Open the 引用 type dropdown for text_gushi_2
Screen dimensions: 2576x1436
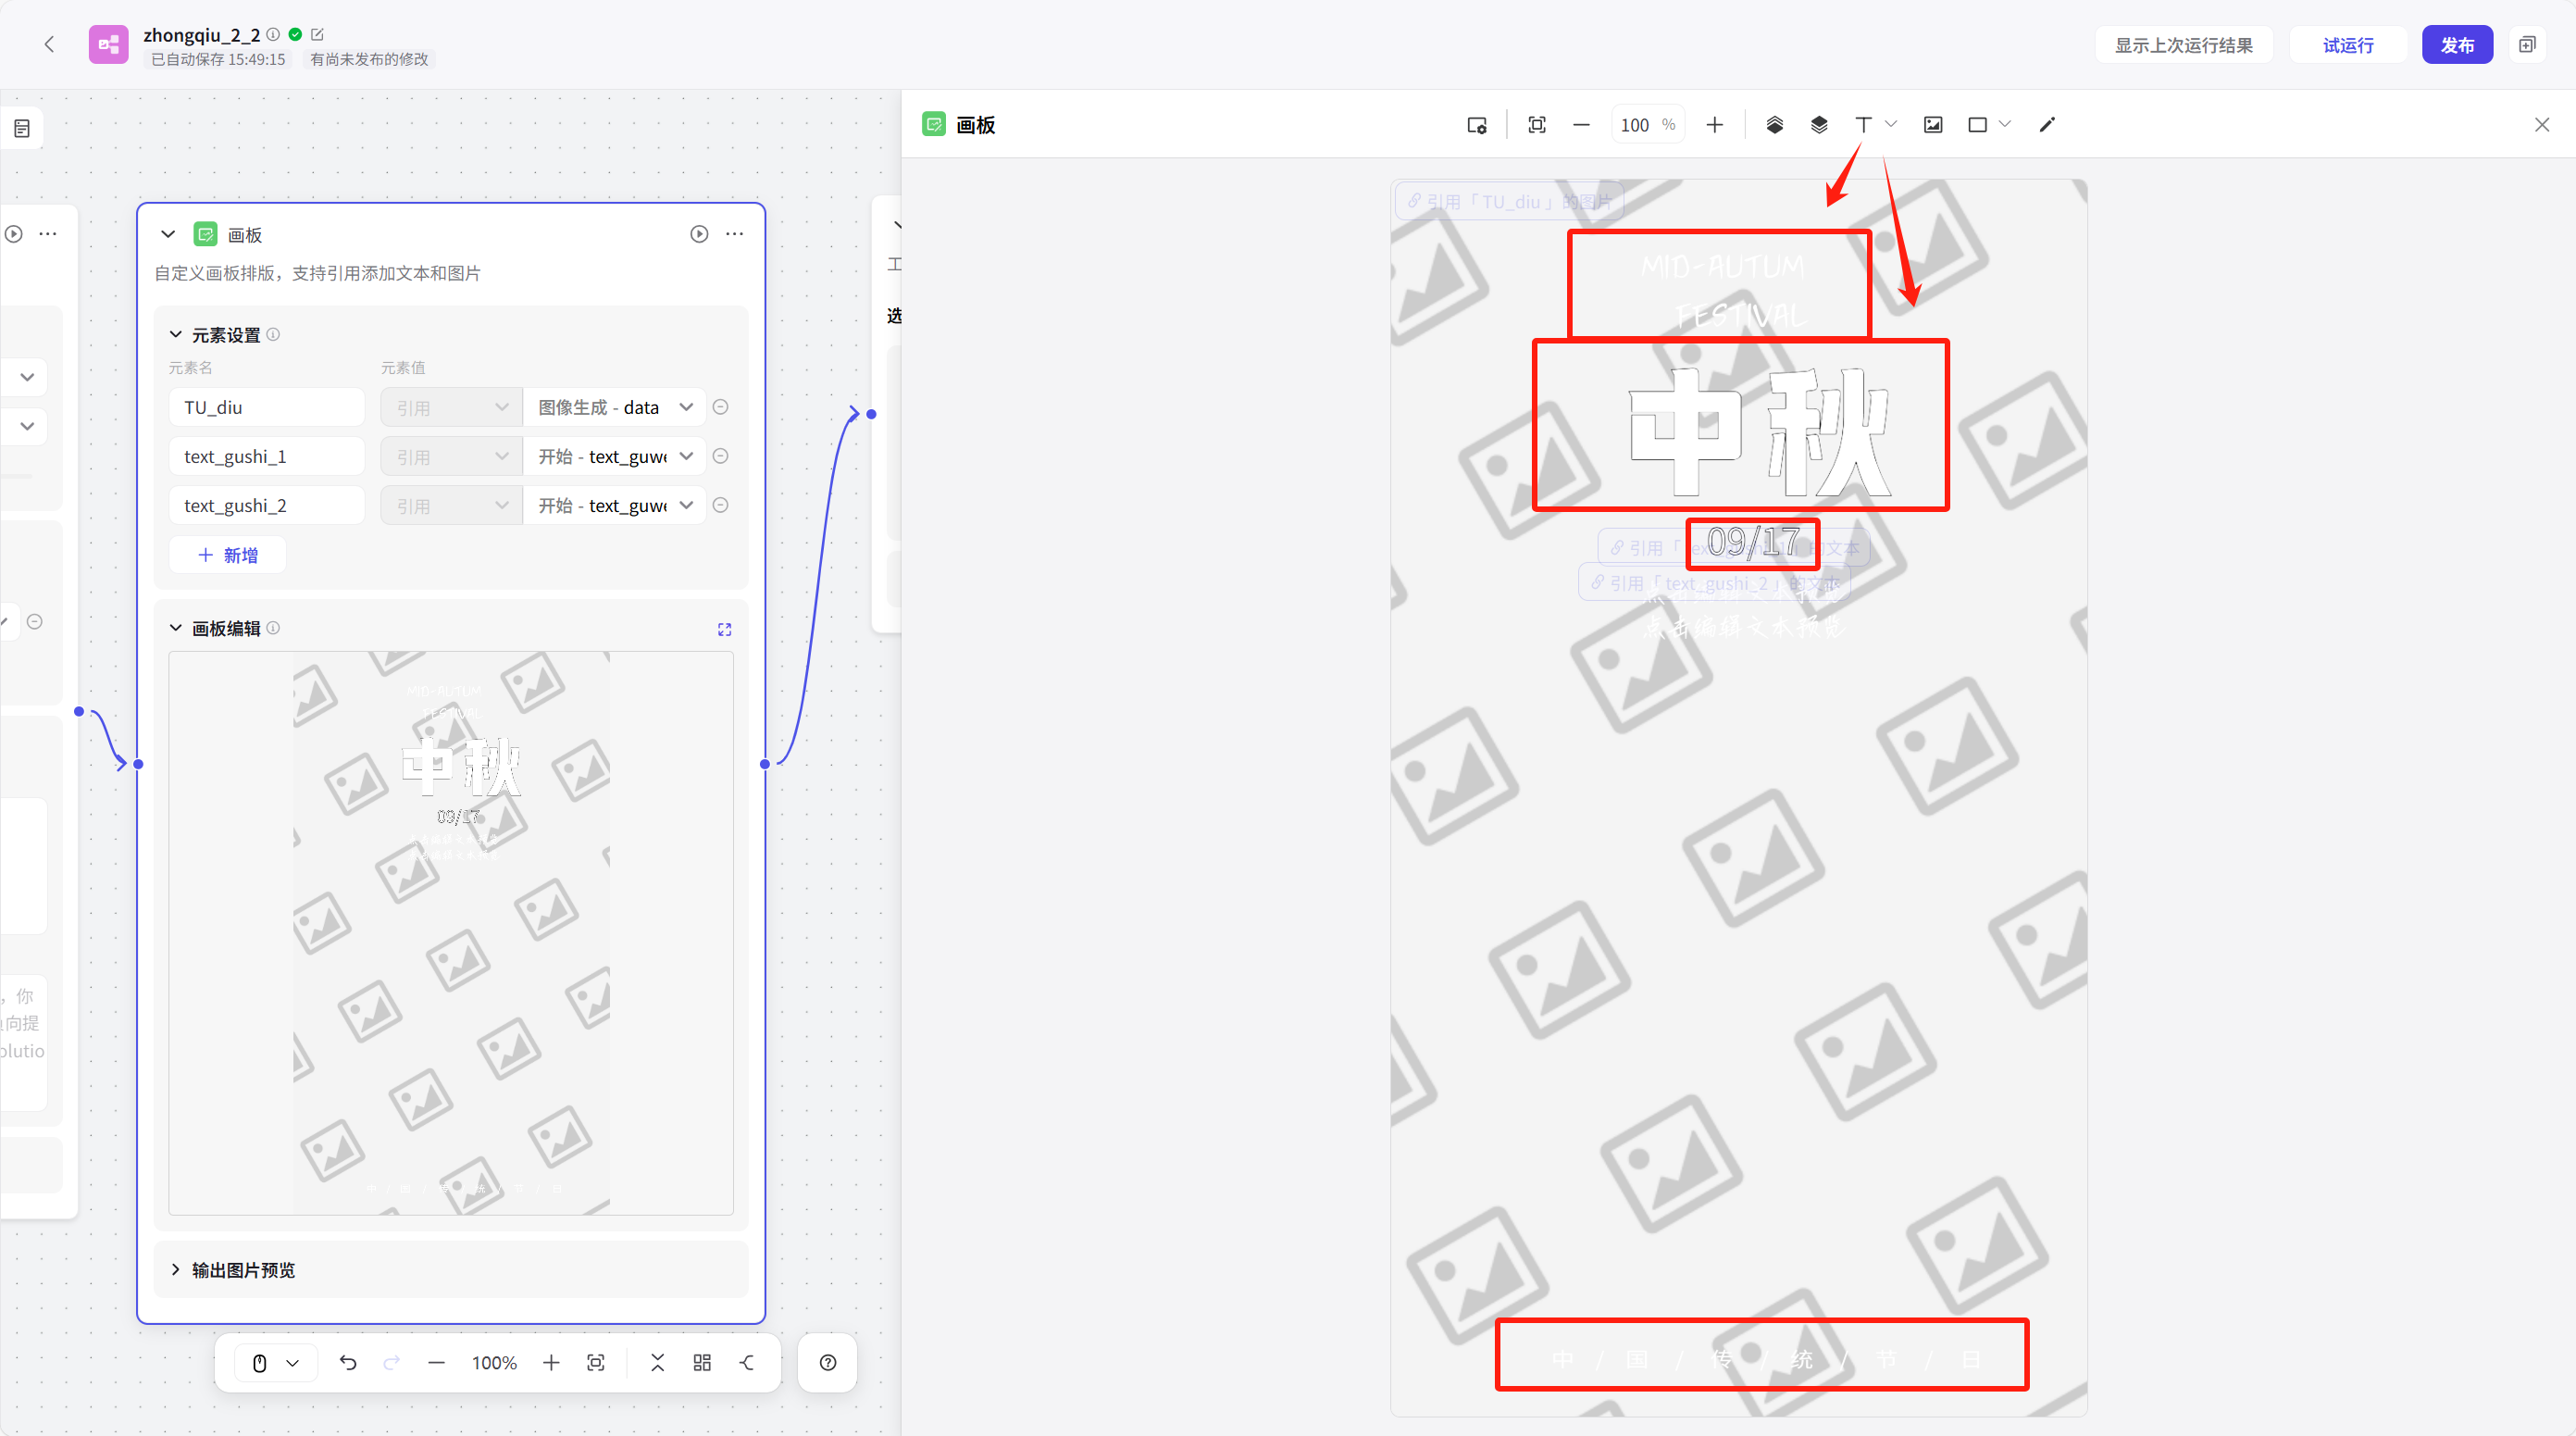point(452,505)
